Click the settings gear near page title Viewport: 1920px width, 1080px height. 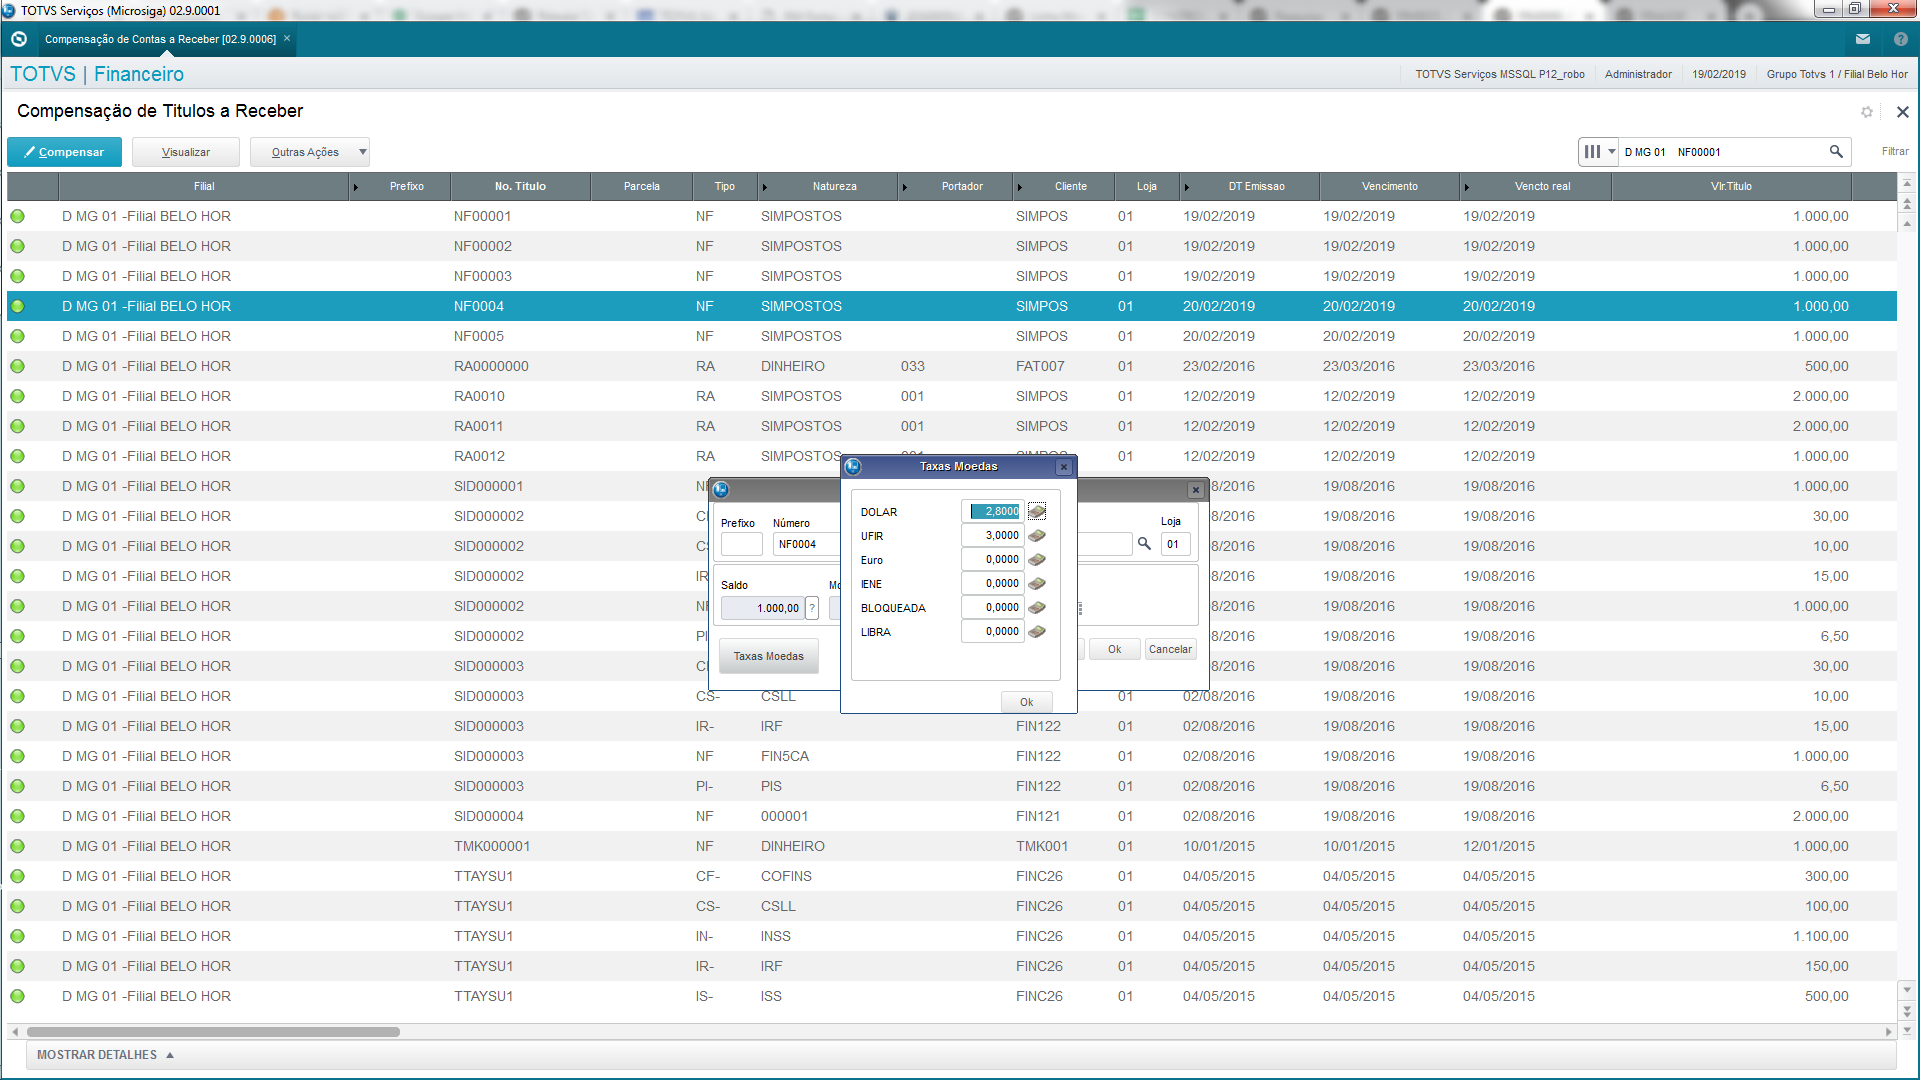pyautogui.click(x=1866, y=112)
